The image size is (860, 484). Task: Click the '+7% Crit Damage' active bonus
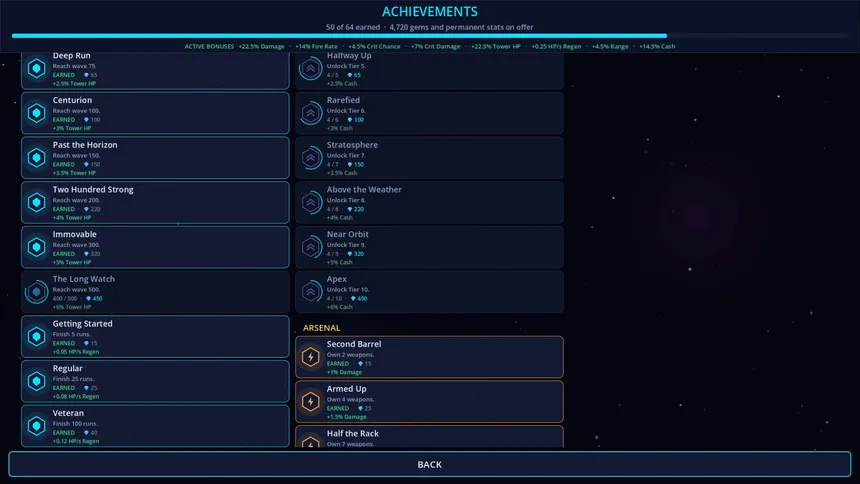pyautogui.click(x=435, y=47)
